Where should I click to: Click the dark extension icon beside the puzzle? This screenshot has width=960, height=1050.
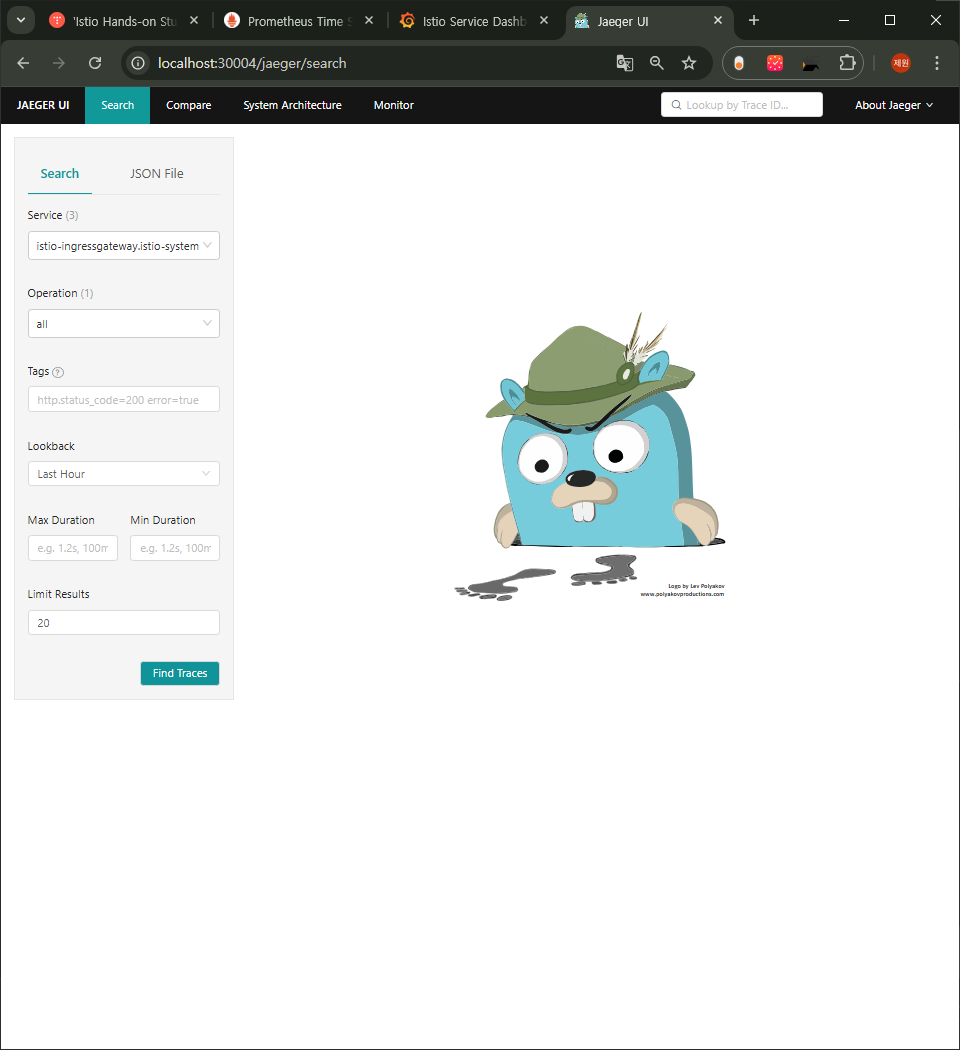(811, 63)
